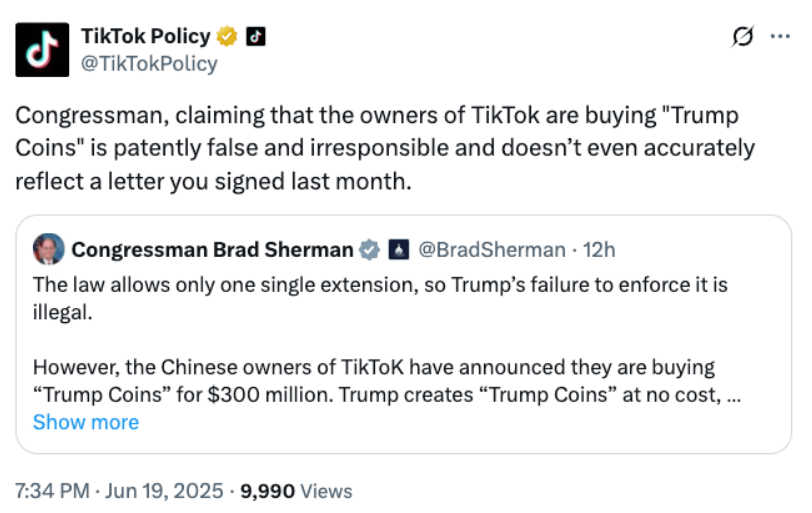
Task: Click the Capitol affiliate badge beside Brad Sherman
Action: (399, 250)
